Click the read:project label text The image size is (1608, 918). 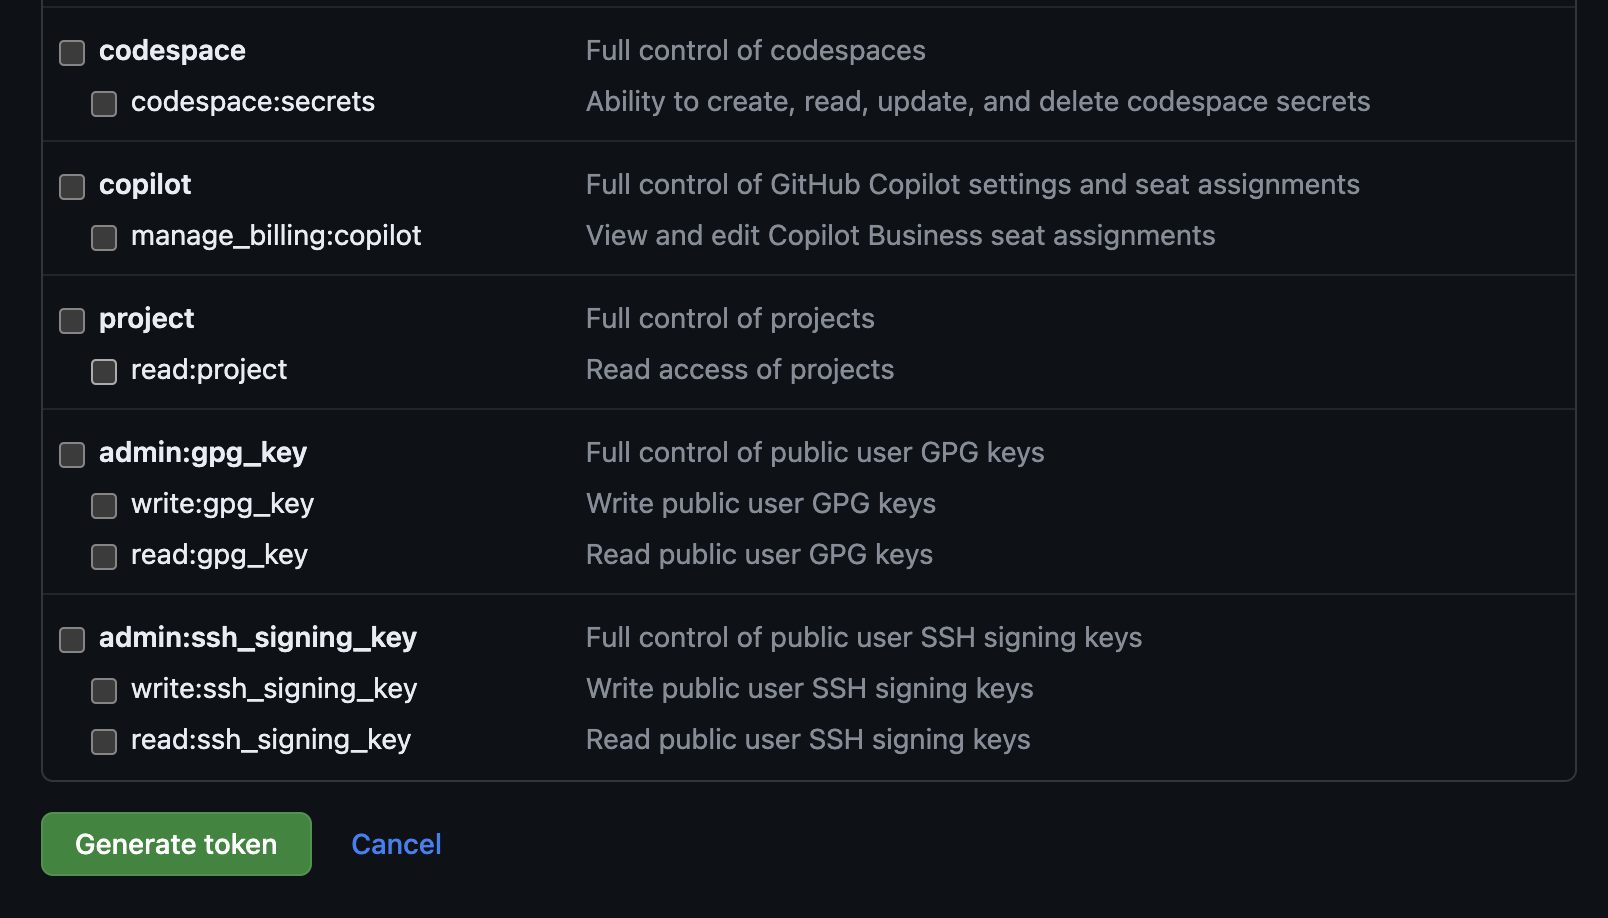(209, 369)
